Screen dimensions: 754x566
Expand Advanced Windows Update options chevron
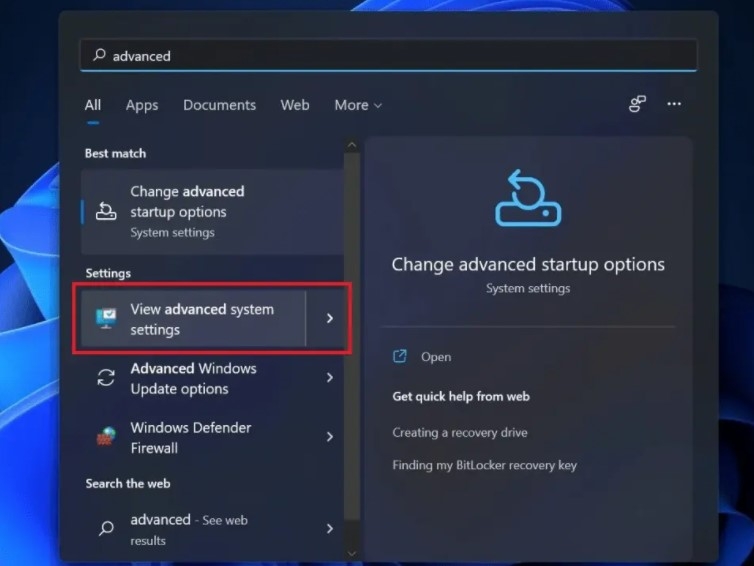click(329, 378)
